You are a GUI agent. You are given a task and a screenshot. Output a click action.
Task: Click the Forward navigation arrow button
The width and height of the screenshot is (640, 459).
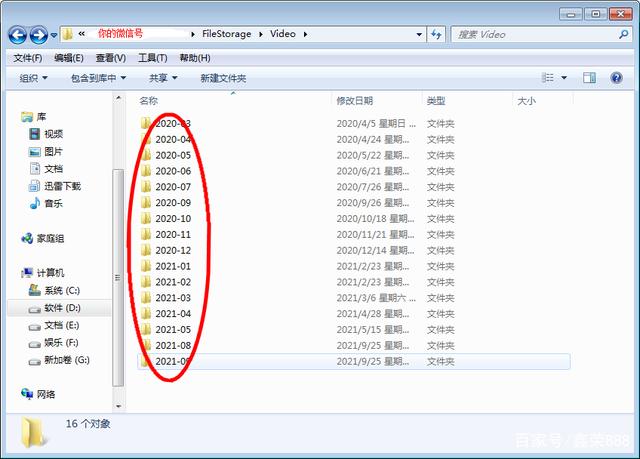click(40, 35)
